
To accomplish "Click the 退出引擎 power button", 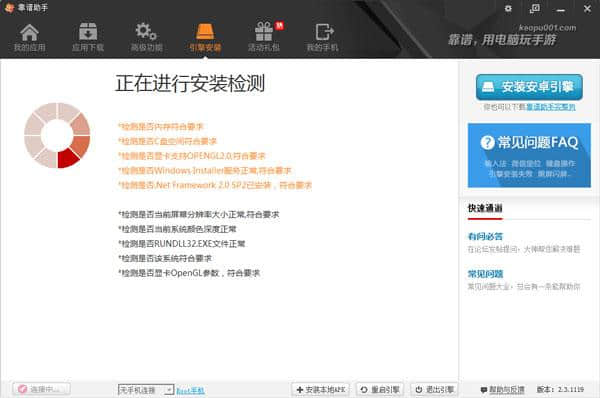I will [x=435, y=390].
